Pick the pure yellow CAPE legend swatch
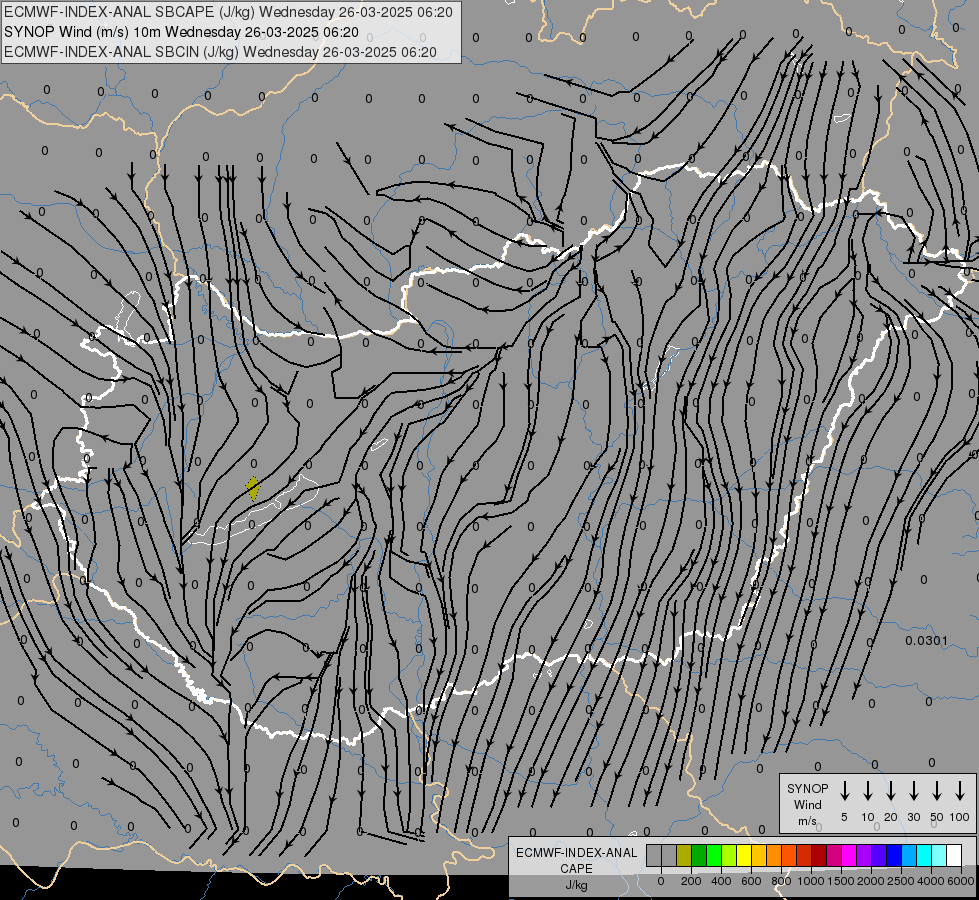Screen dimensions: 979x900 click(744, 856)
